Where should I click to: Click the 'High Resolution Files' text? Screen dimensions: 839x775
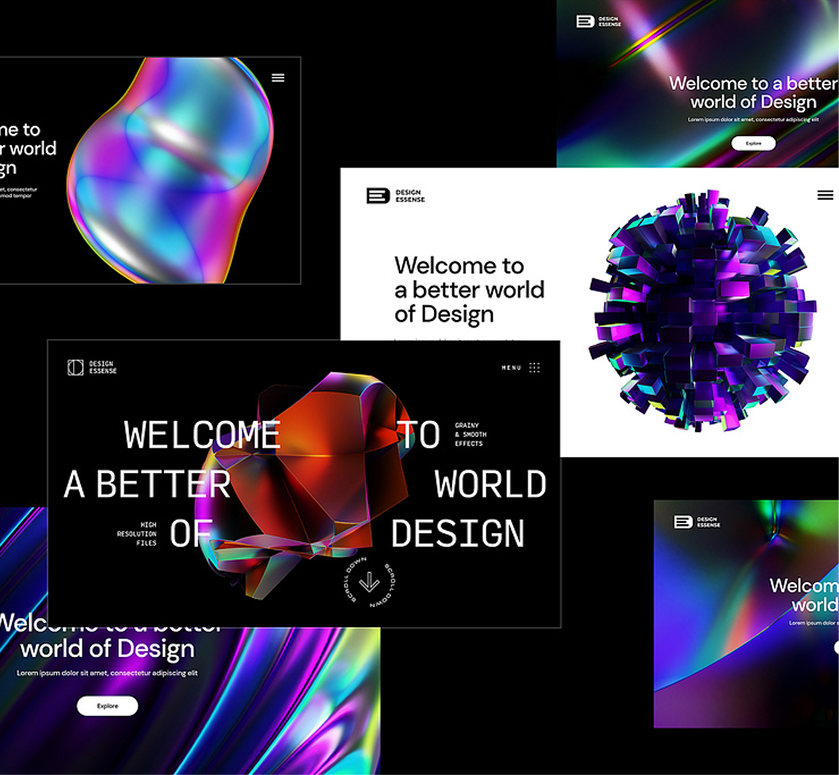[x=138, y=534]
